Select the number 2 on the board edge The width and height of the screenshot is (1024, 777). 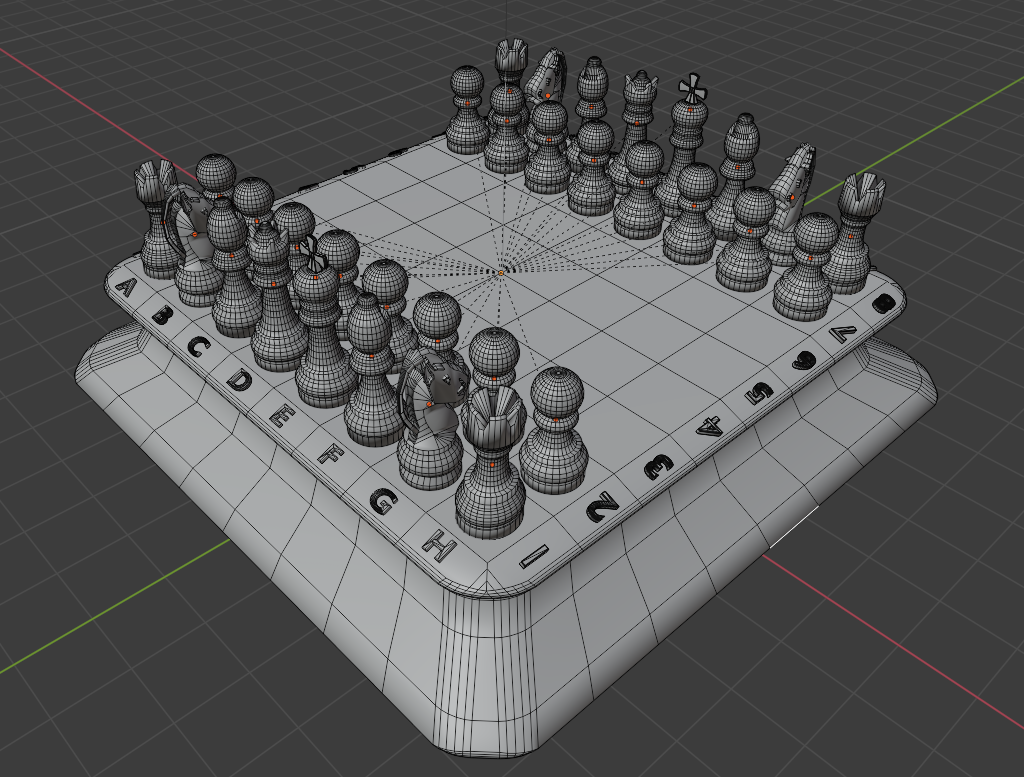(x=601, y=507)
